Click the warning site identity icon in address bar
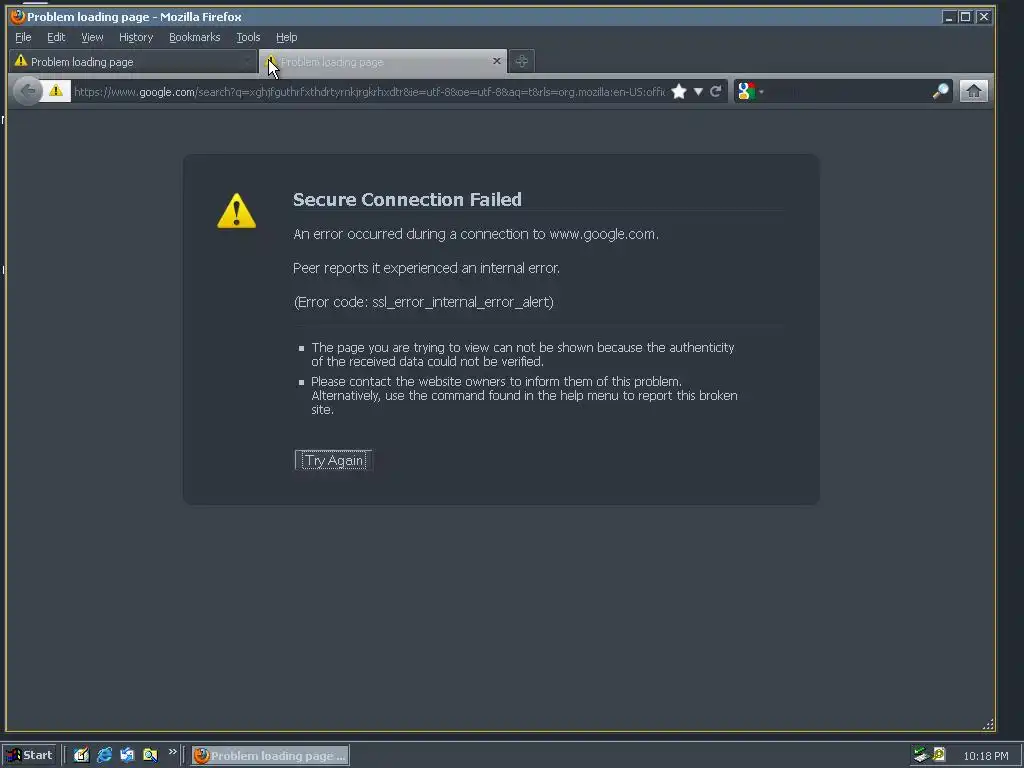Image resolution: width=1024 pixels, height=768 pixels. click(56, 91)
